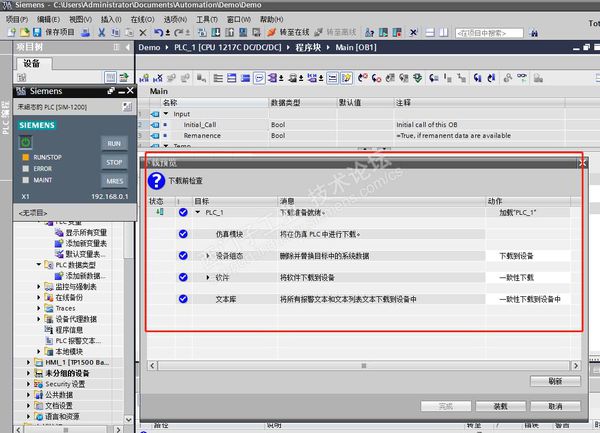600x433 pixels.
Task: Open 下载到设备 action dropdown for 设备组态
Action: 520,256
